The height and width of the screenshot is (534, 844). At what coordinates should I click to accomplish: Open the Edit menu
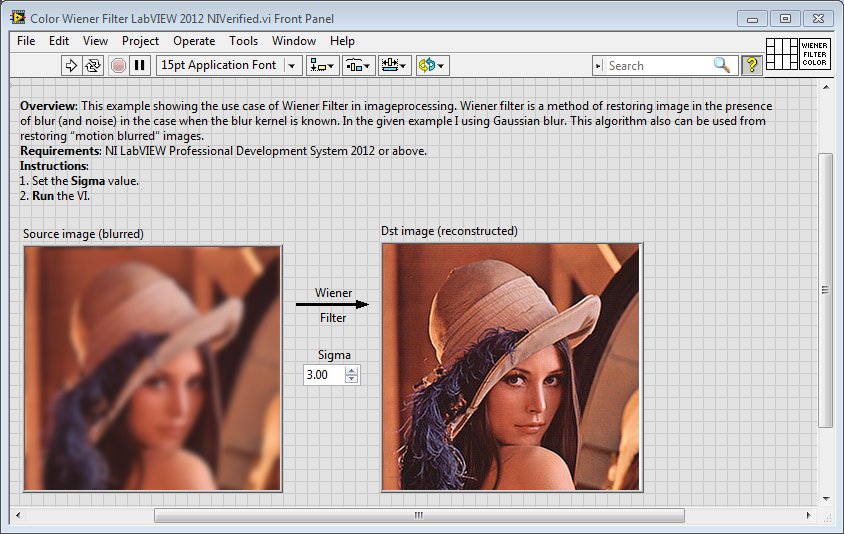click(x=59, y=41)
